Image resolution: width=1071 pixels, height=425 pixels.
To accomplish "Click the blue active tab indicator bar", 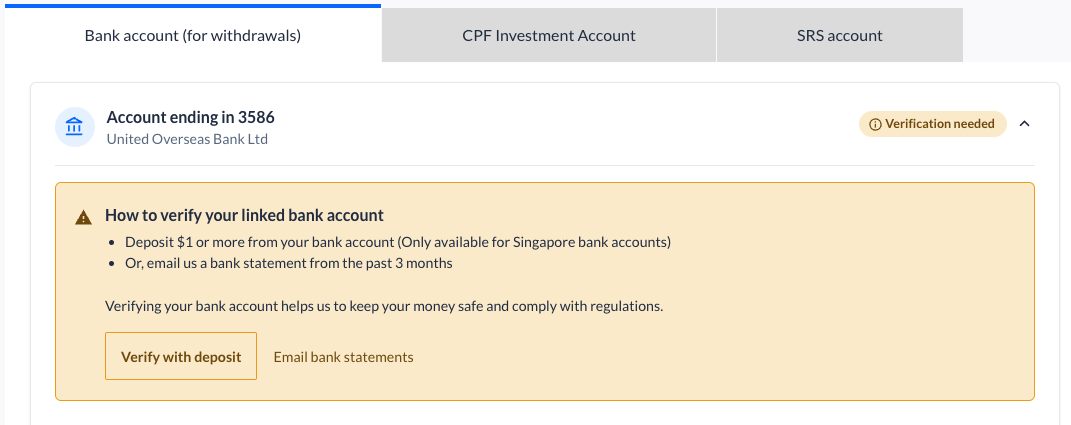I will [x=193, y=5].
